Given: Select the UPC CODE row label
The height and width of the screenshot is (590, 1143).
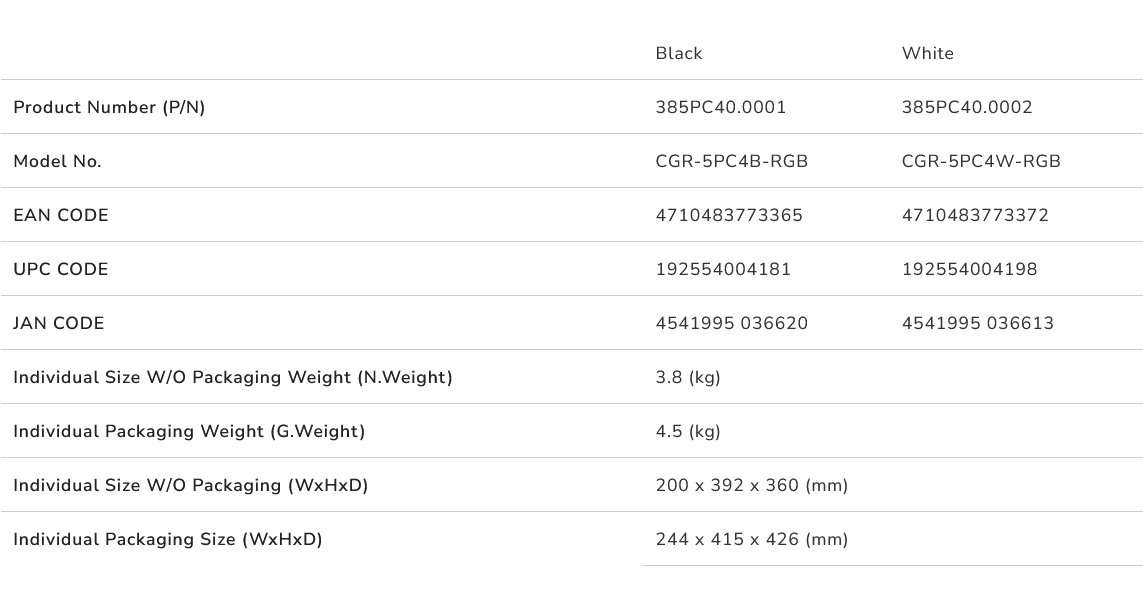Looking at the screenshot, I should tap(61, 270).
